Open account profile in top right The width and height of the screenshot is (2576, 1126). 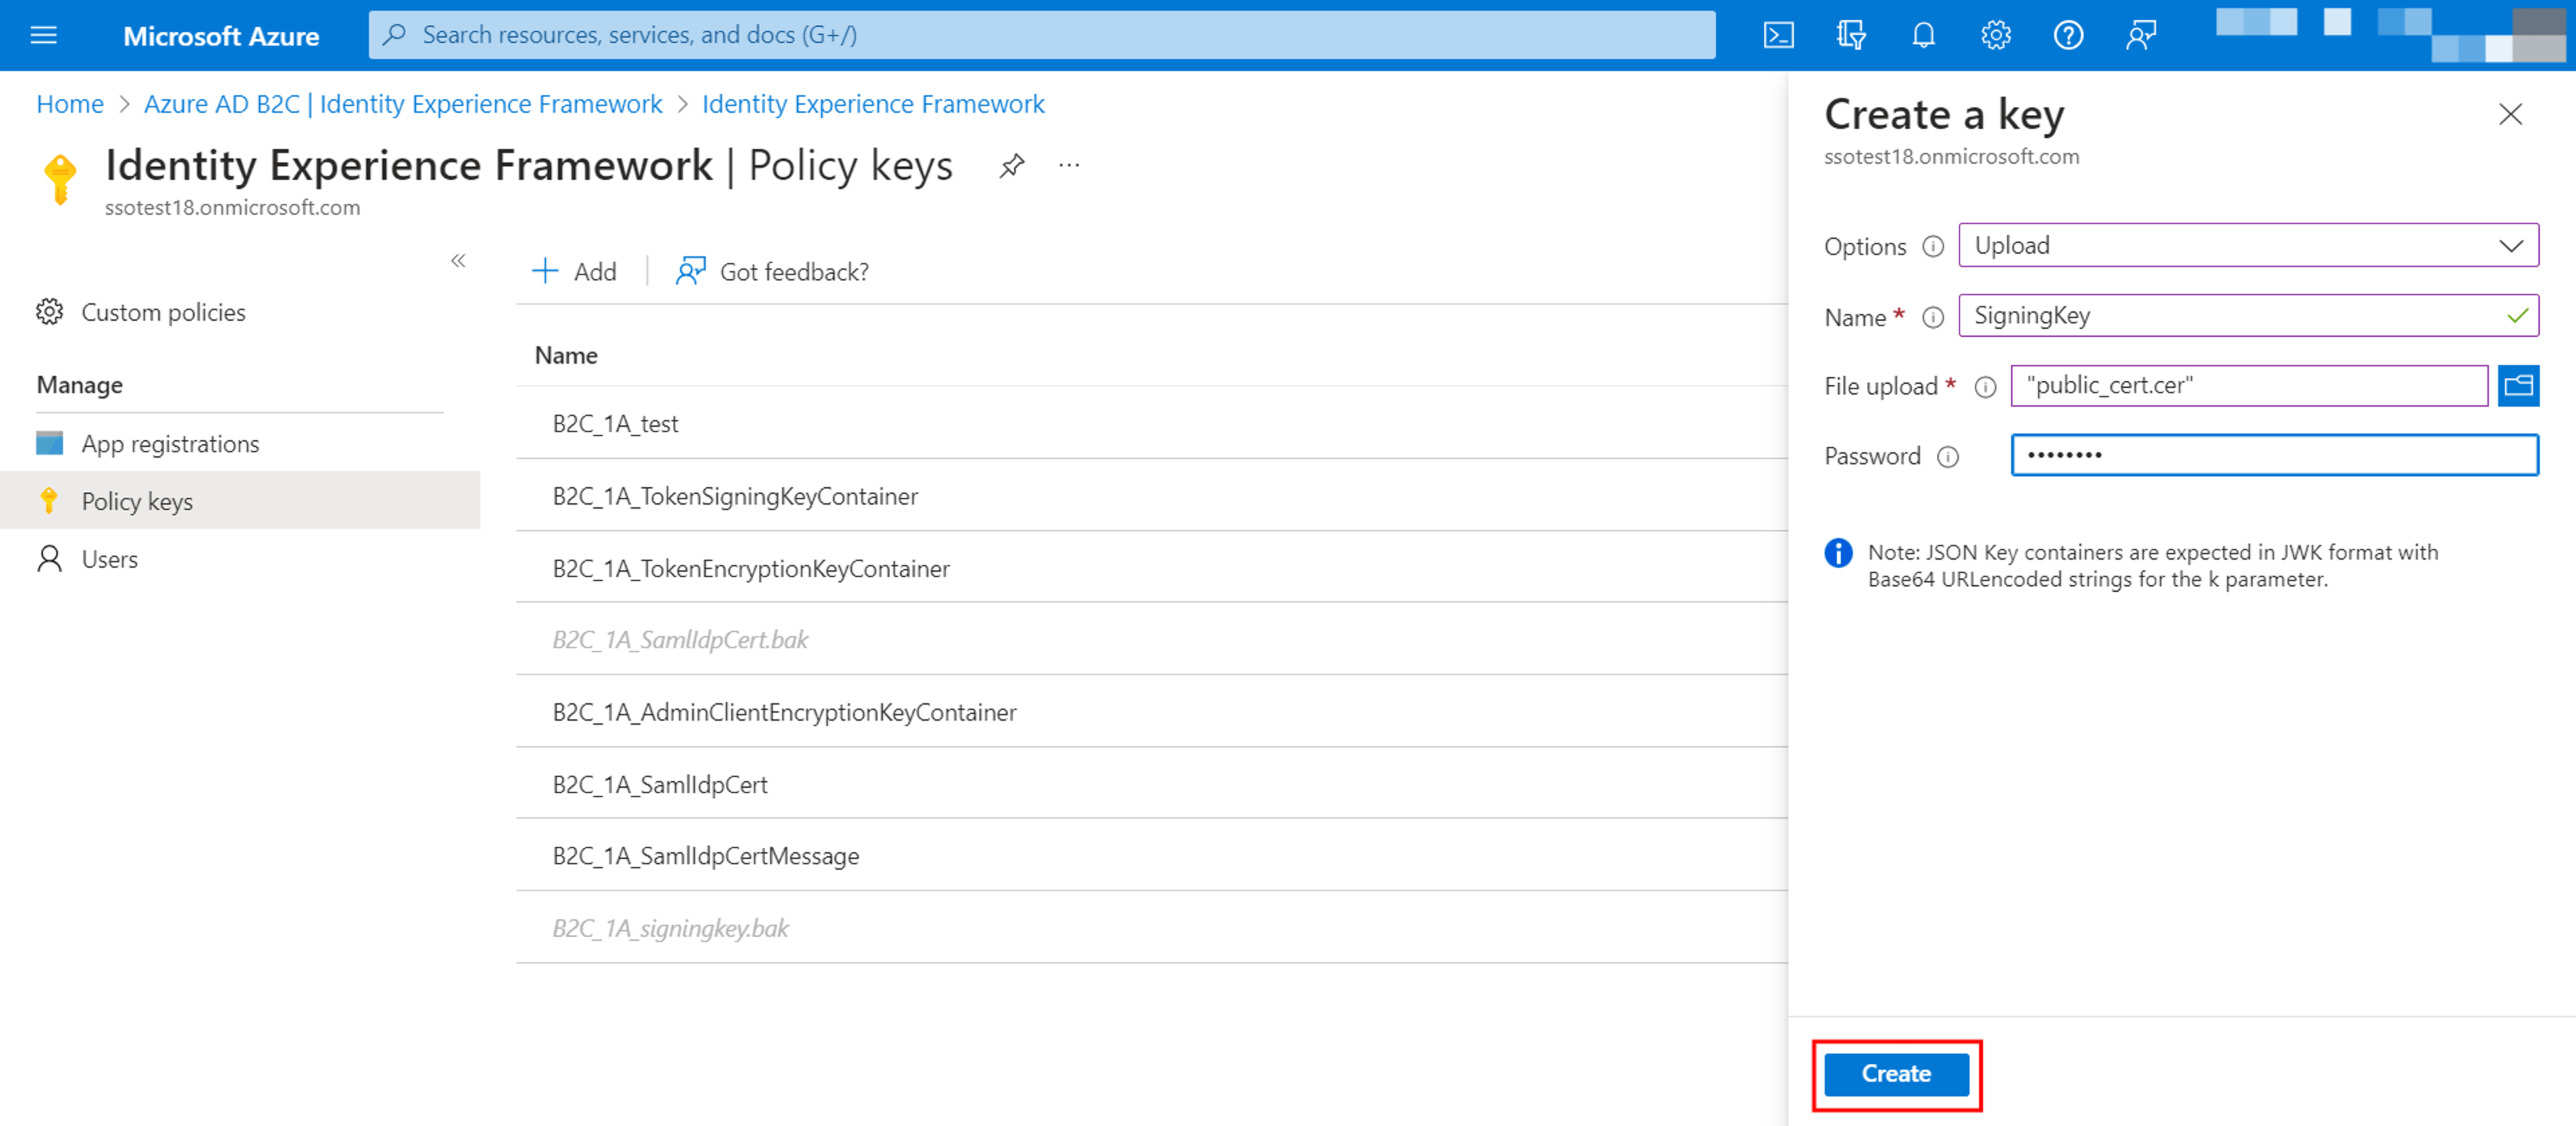point(2390,35)
